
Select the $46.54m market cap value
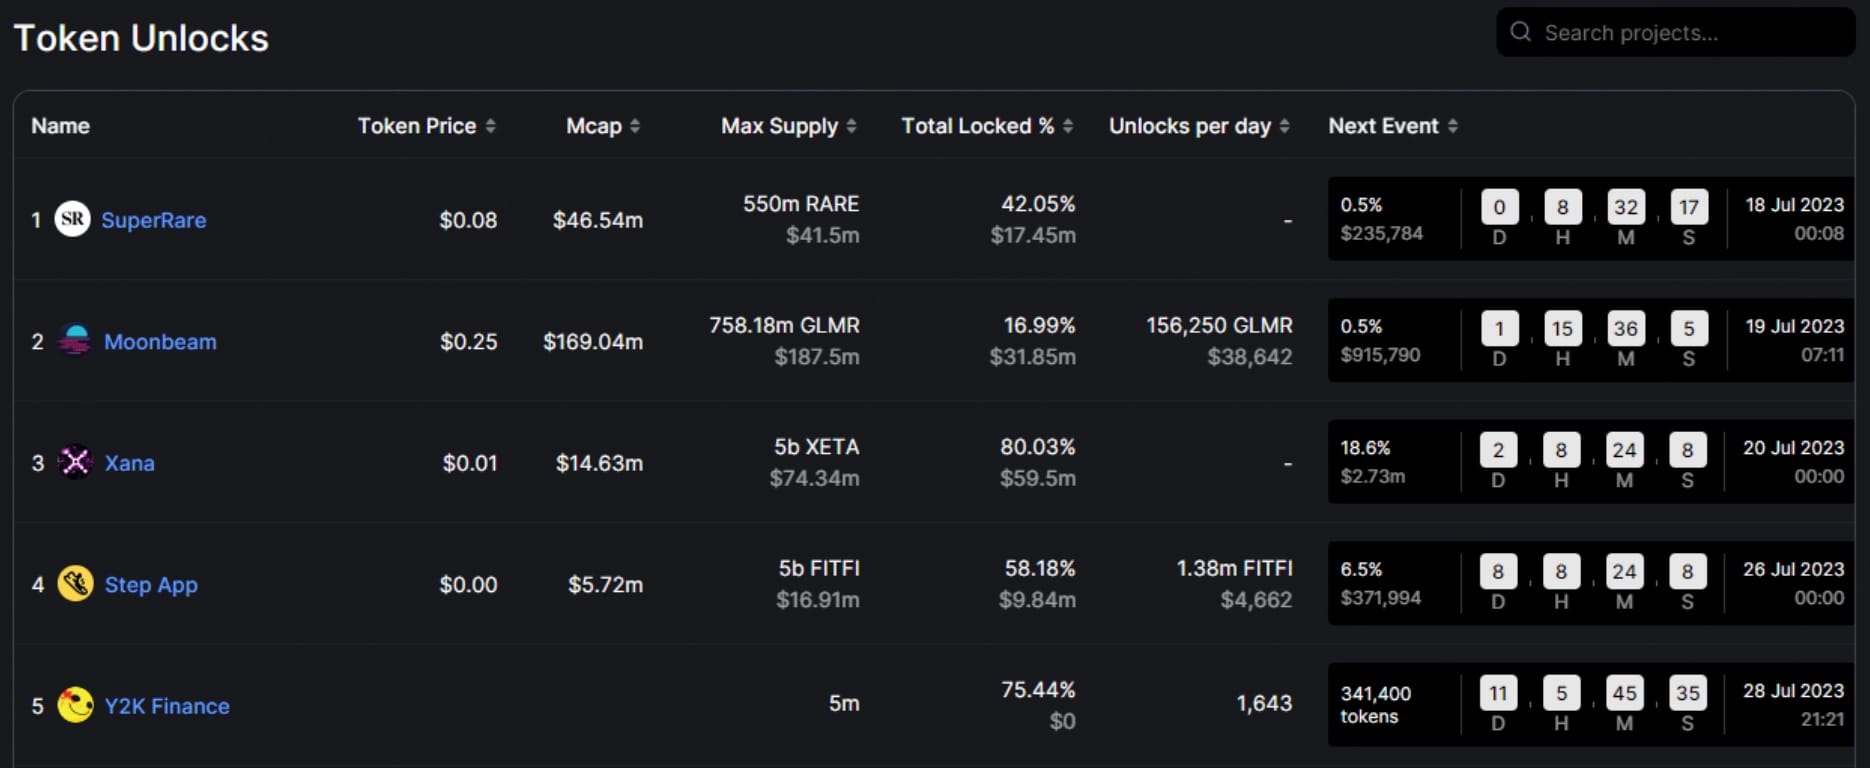click(598, 220)
